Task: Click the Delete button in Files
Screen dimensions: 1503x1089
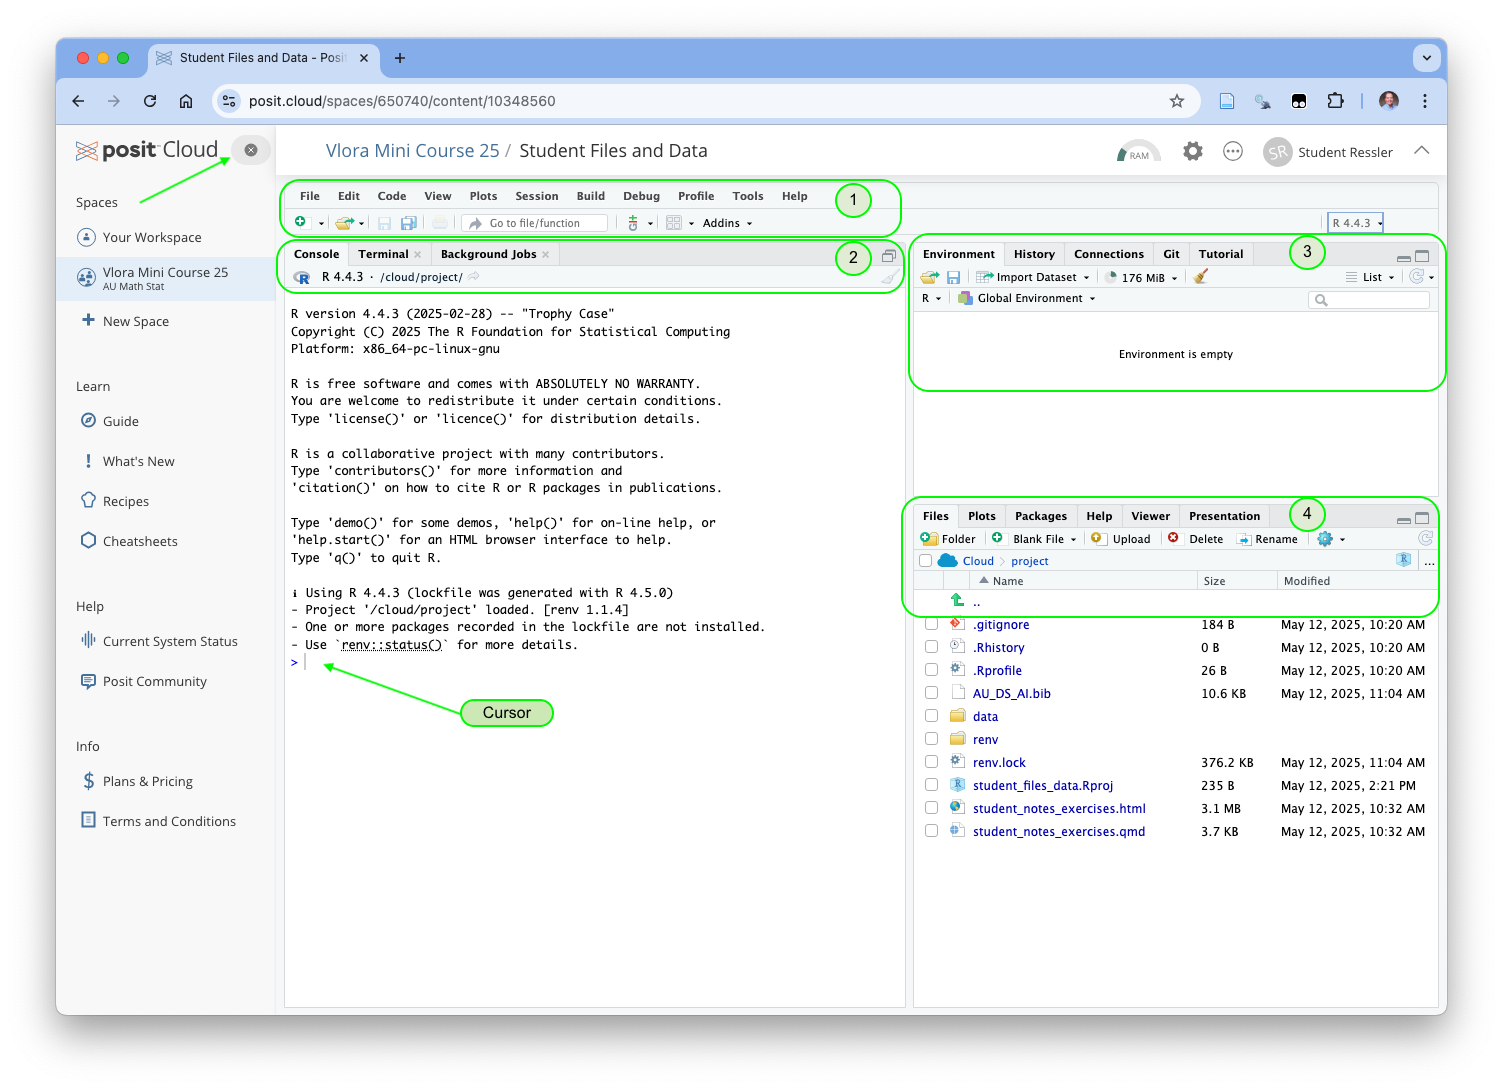Action: 1196,539
